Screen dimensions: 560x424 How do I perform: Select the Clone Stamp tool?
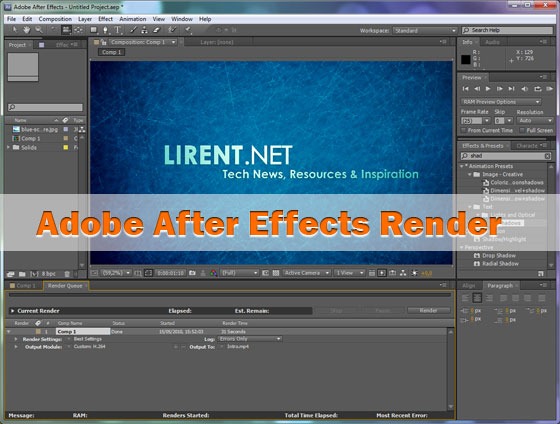pos(144,30)
